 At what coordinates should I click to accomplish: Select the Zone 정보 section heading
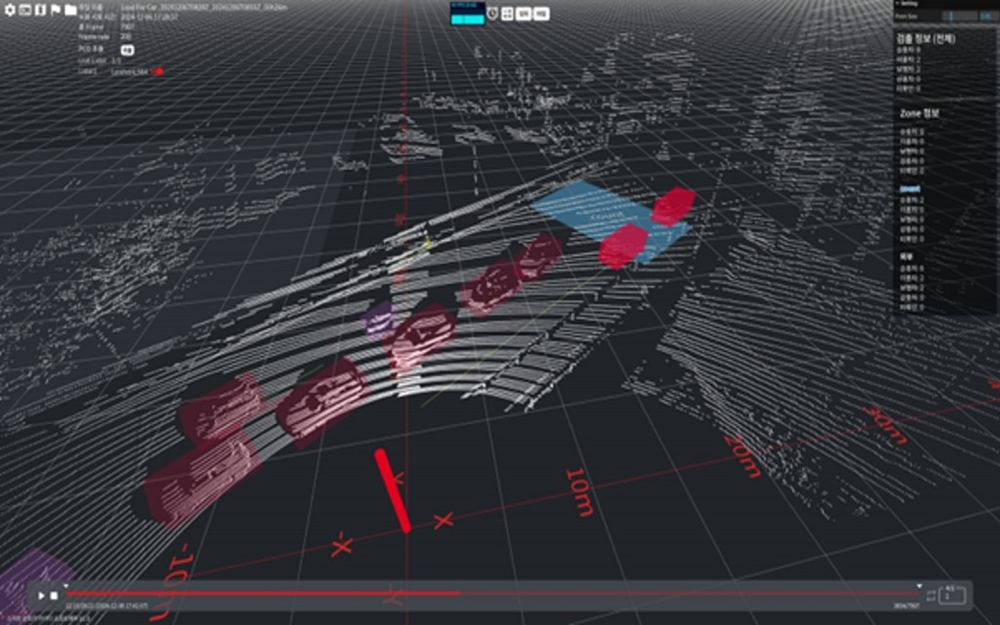(919, 113)
